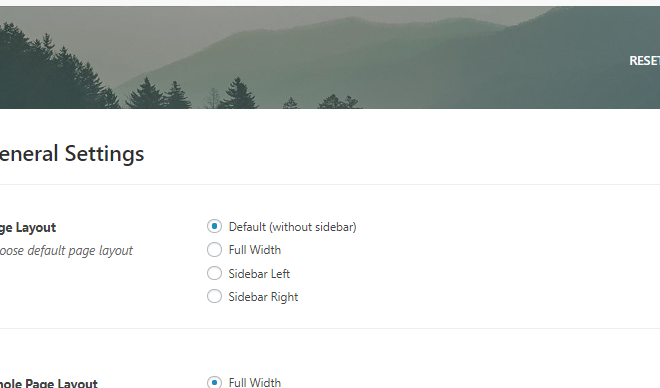The width and height of the screenshot is (660, 388).
Task: Click the Single Page Layout option title
Action: pyautogui.click(x=49, y=383)
